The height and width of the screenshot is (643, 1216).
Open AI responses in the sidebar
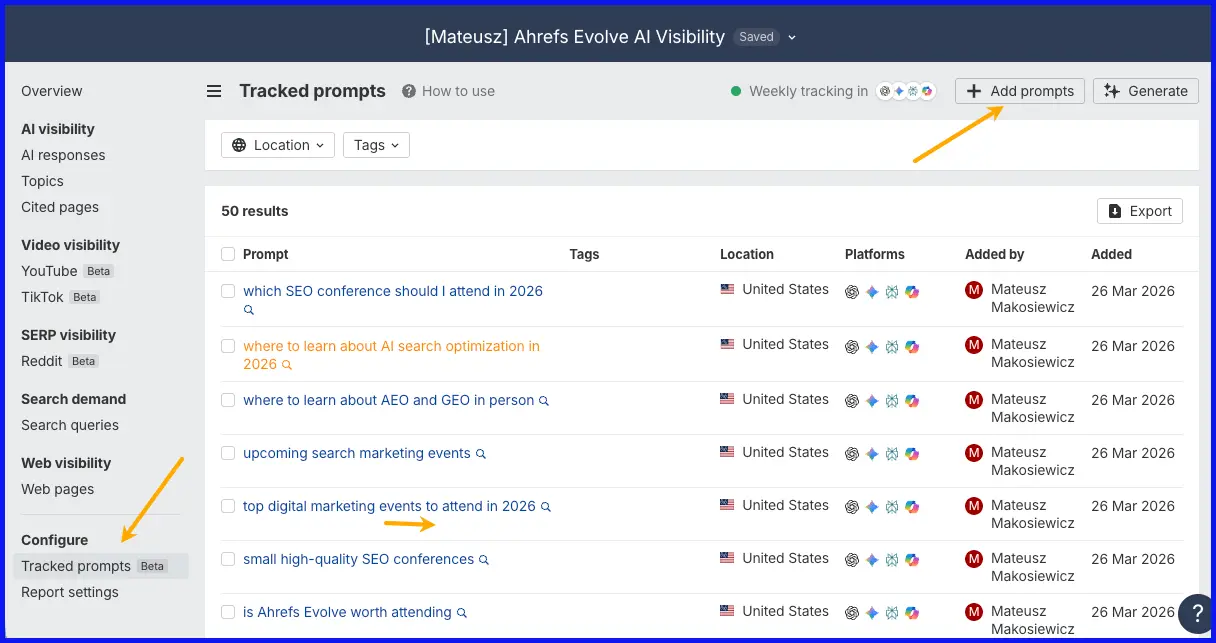click(x=63, y=155)
